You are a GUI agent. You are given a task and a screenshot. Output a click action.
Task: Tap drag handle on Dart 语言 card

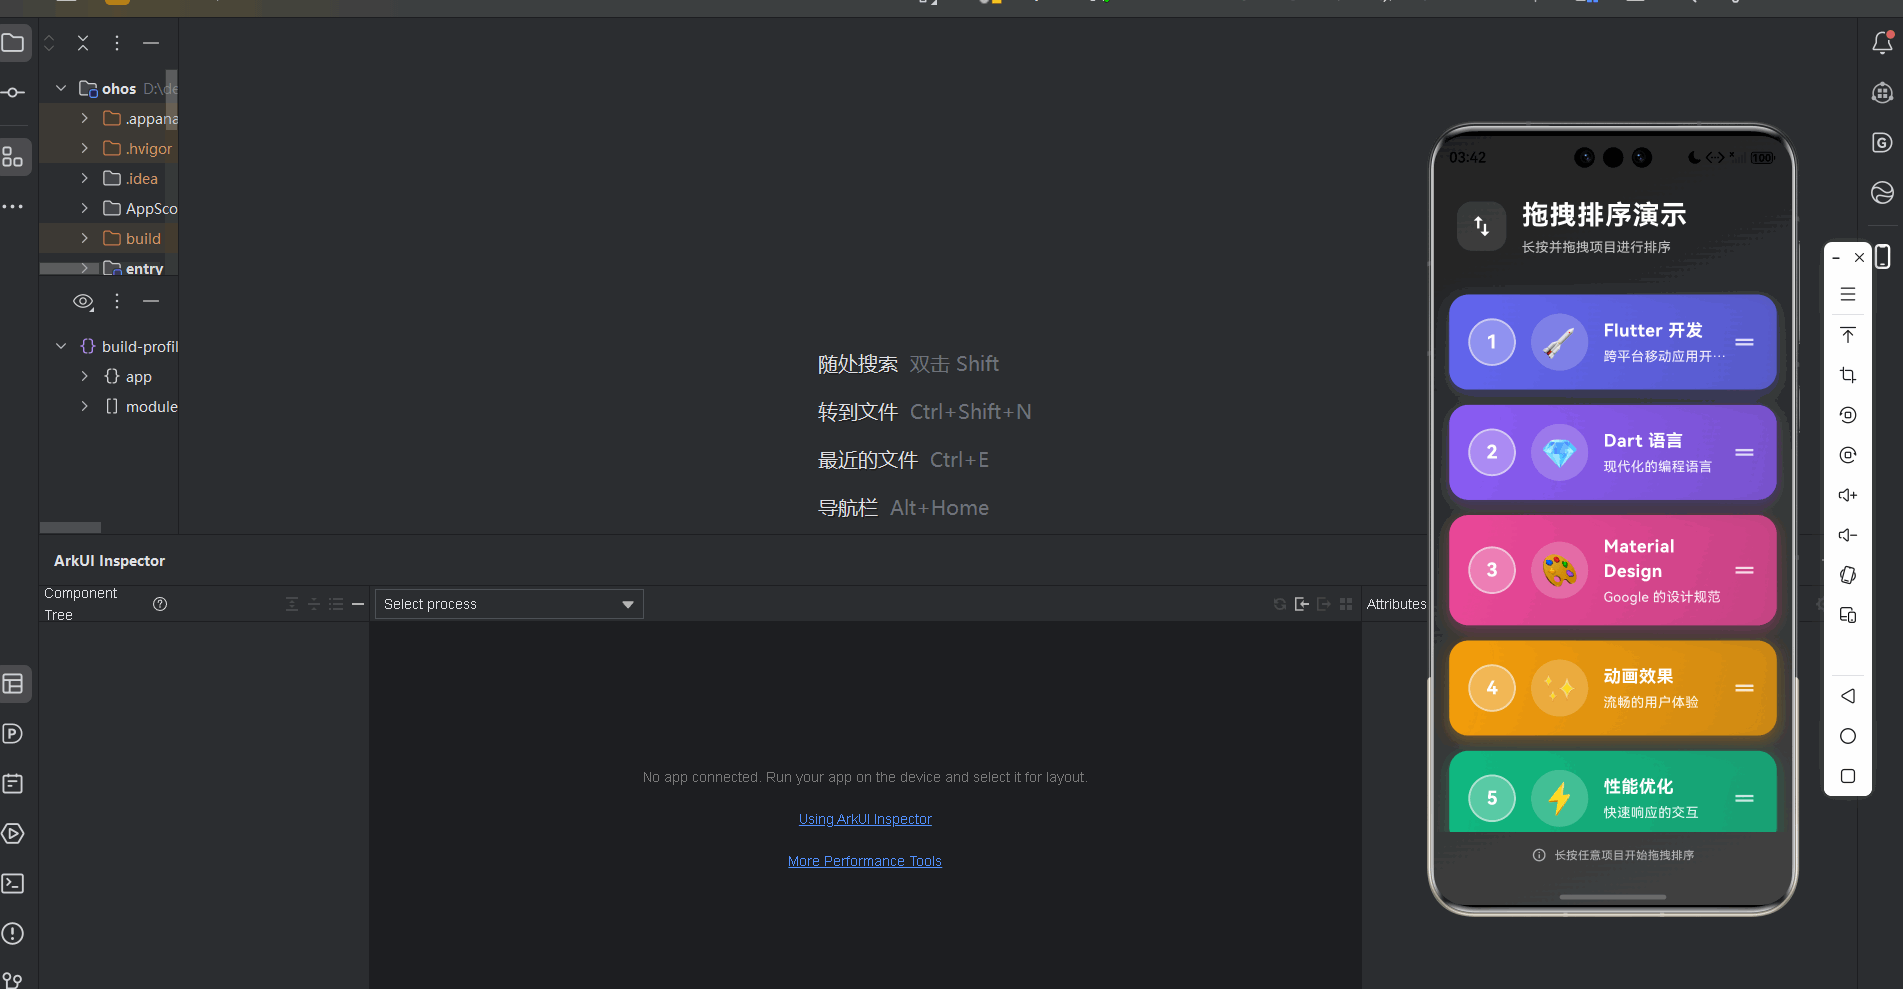1744,452
